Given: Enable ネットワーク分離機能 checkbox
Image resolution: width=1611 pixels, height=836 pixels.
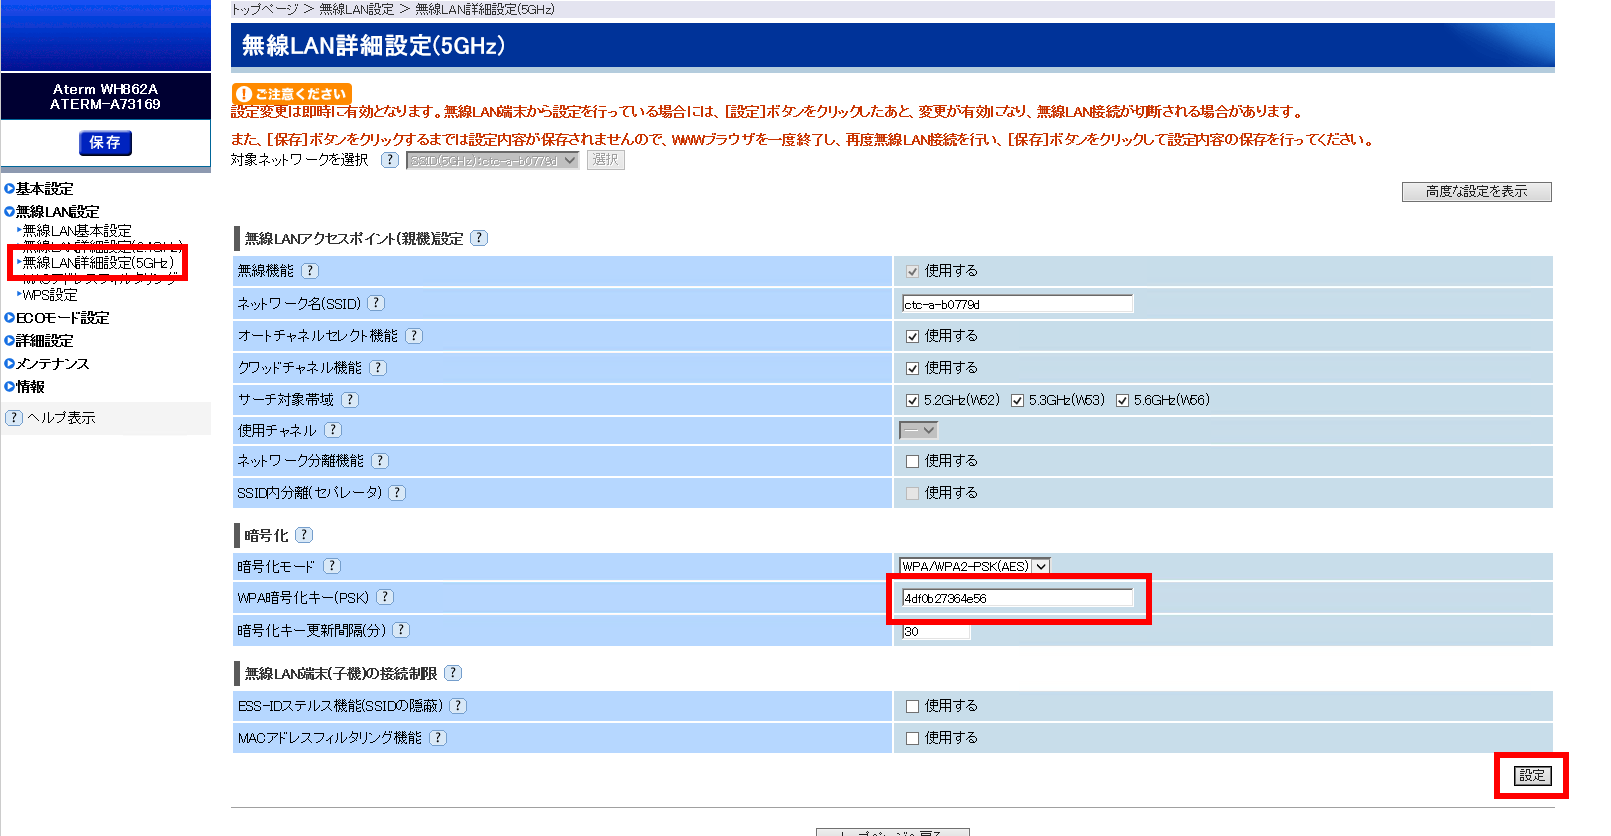Looking at the screenshot, I should click(912, 461).
